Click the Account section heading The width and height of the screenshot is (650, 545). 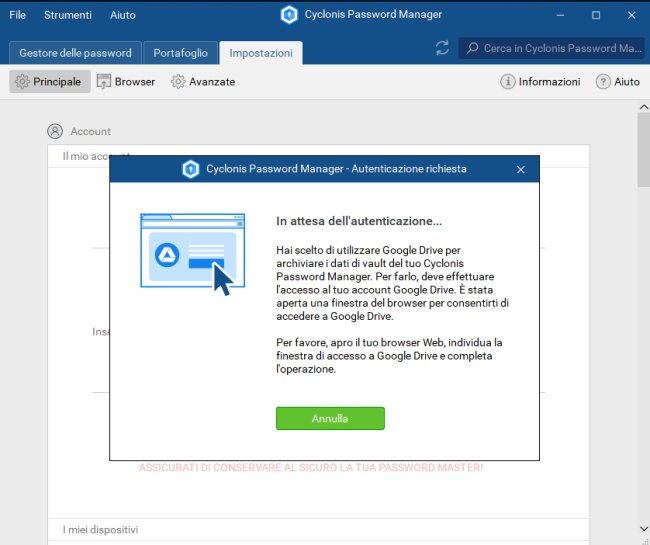coord(90,131)
